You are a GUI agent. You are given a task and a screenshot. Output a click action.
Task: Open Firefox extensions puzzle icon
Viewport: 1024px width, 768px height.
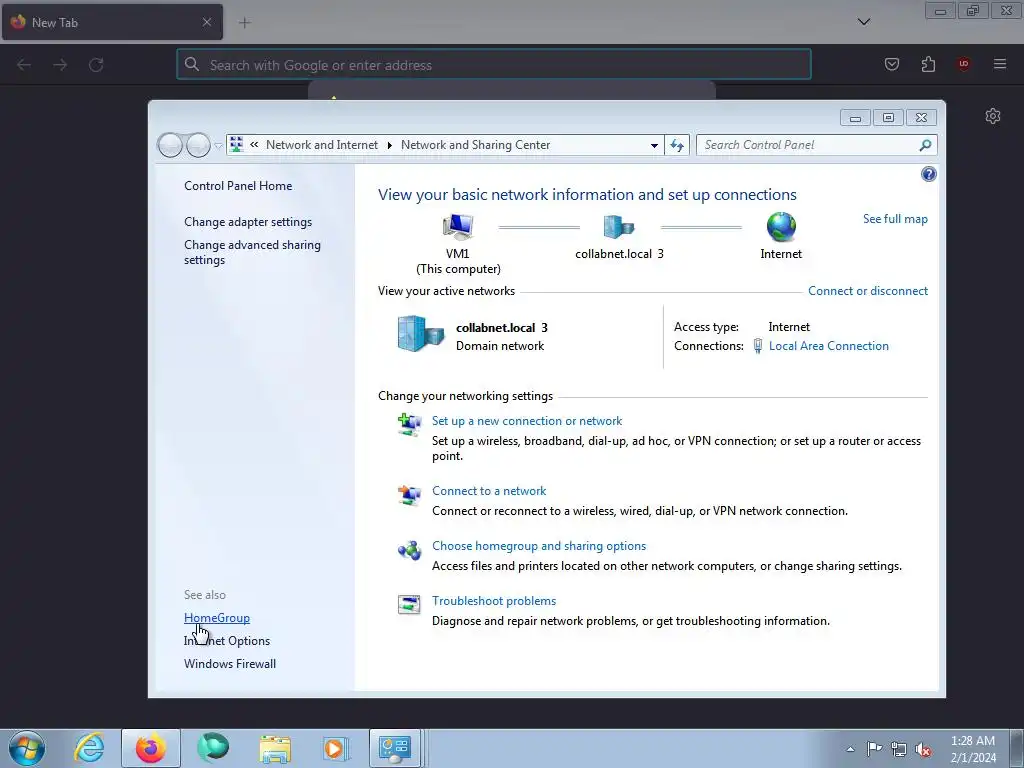tap(928, 64)
